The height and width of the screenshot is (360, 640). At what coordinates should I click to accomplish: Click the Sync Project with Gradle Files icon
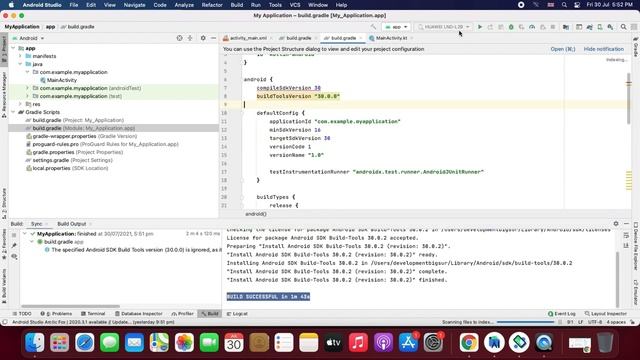[x=589, y=27]
